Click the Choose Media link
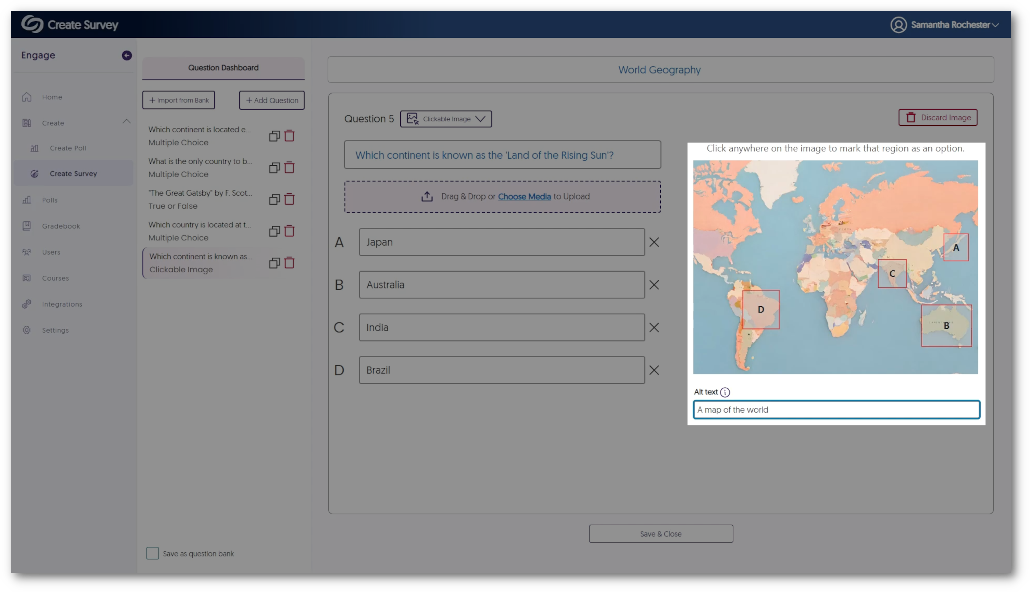This screenshot has height=592, width=1030. (x=524, y=197)
